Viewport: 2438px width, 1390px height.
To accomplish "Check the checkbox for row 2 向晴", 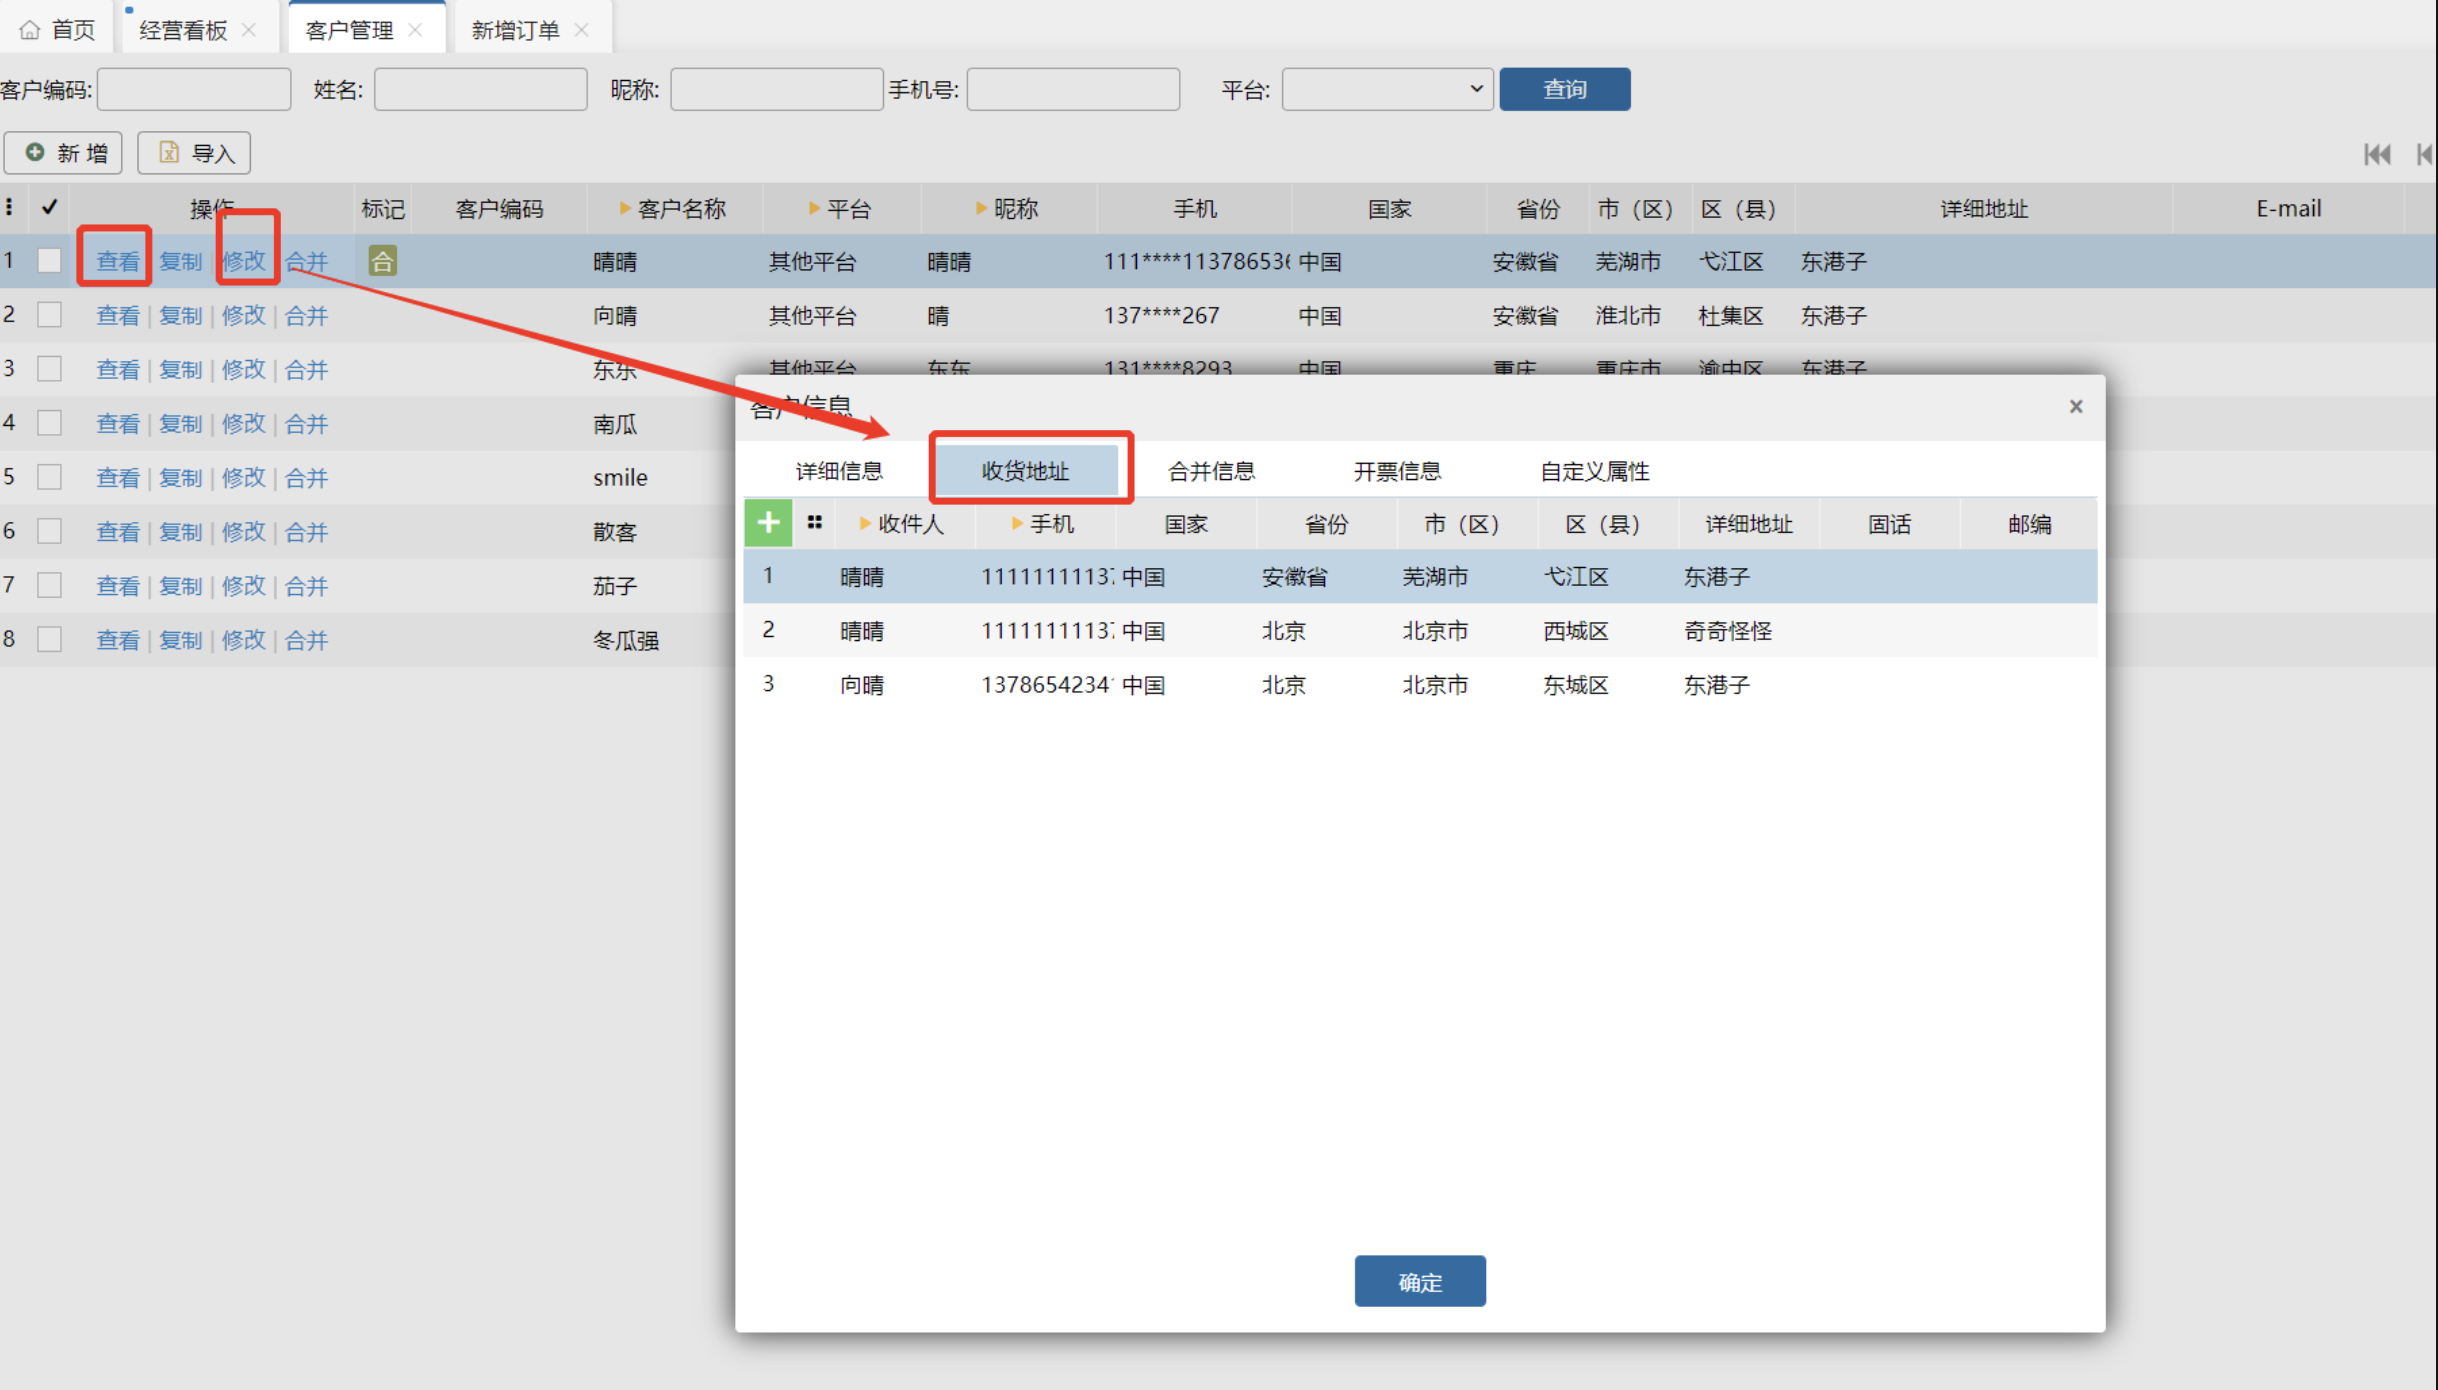I will tap(49, 315).
